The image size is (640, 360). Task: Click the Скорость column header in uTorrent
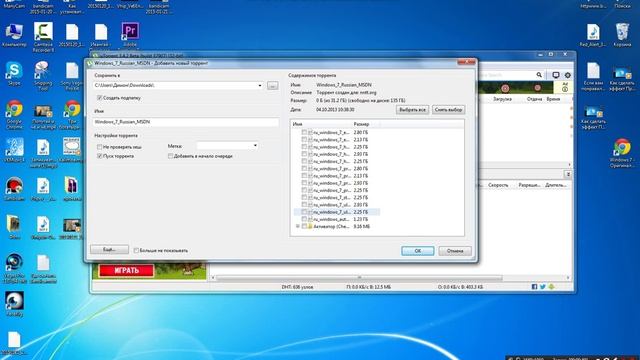(x=498, y=185)
